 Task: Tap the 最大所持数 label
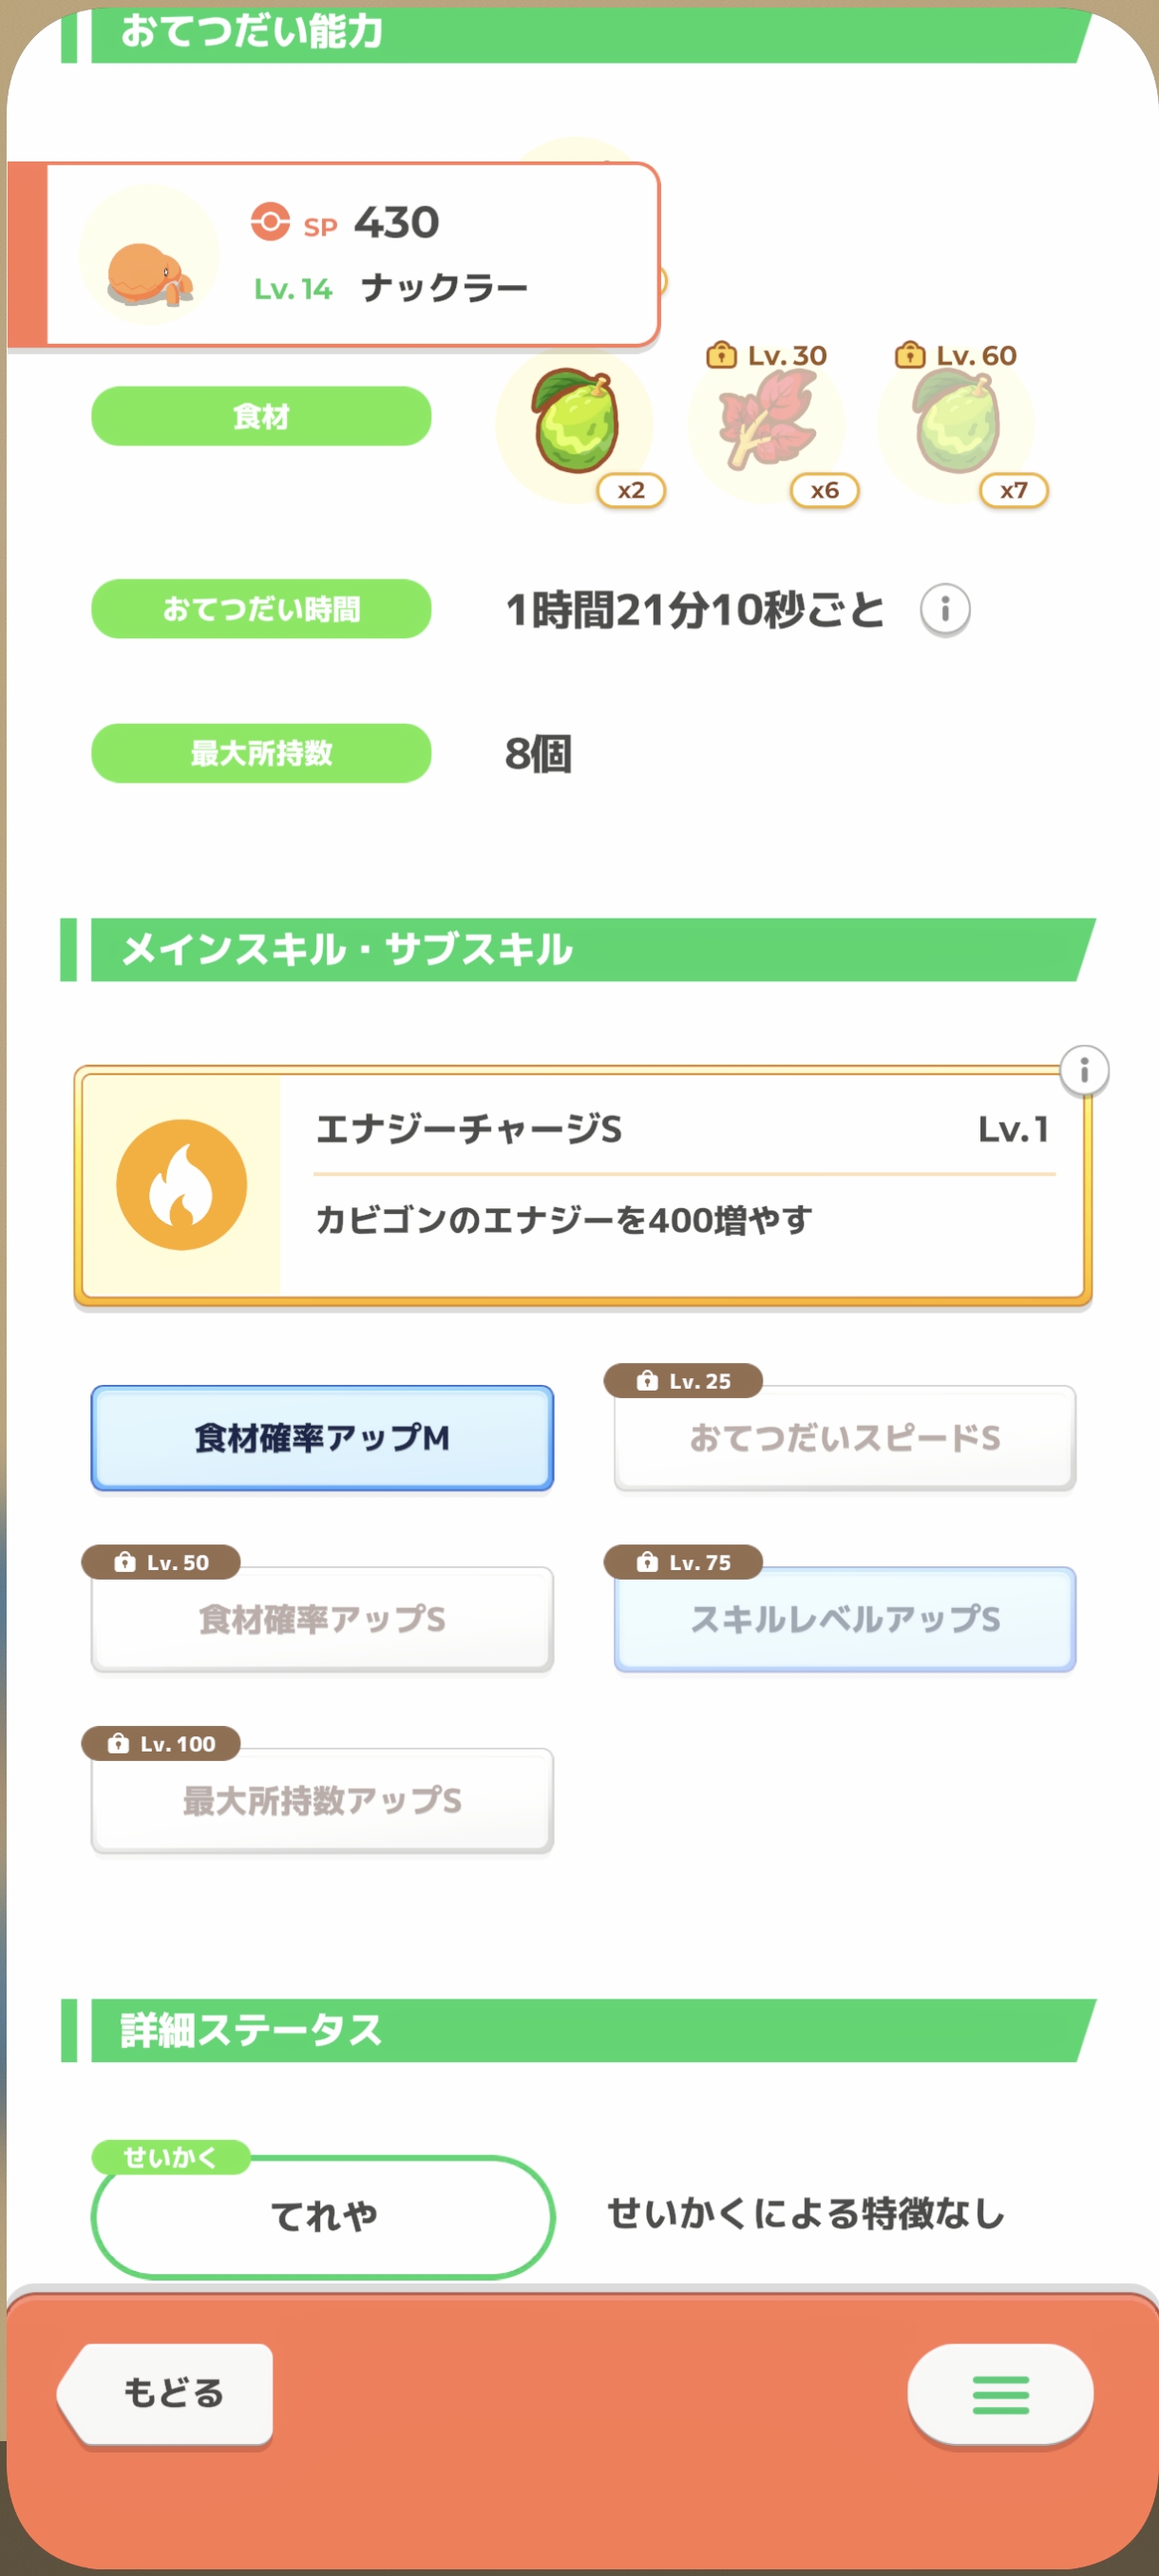point(261,753)
